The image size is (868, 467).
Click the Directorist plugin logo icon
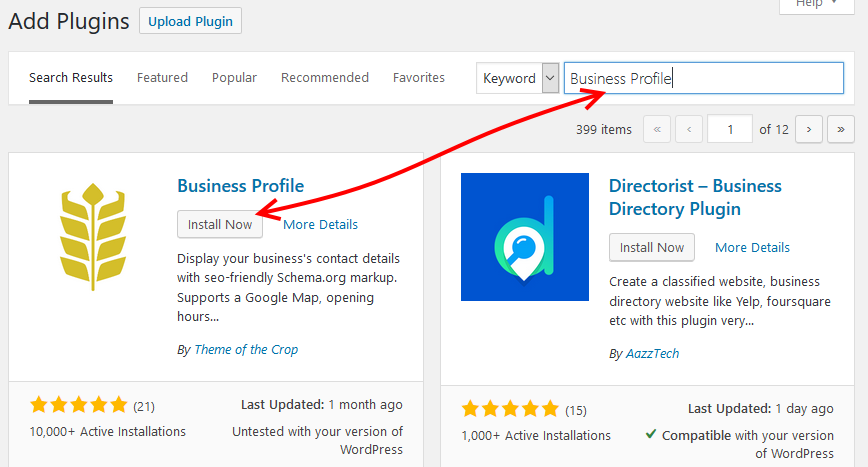point(525,237)
